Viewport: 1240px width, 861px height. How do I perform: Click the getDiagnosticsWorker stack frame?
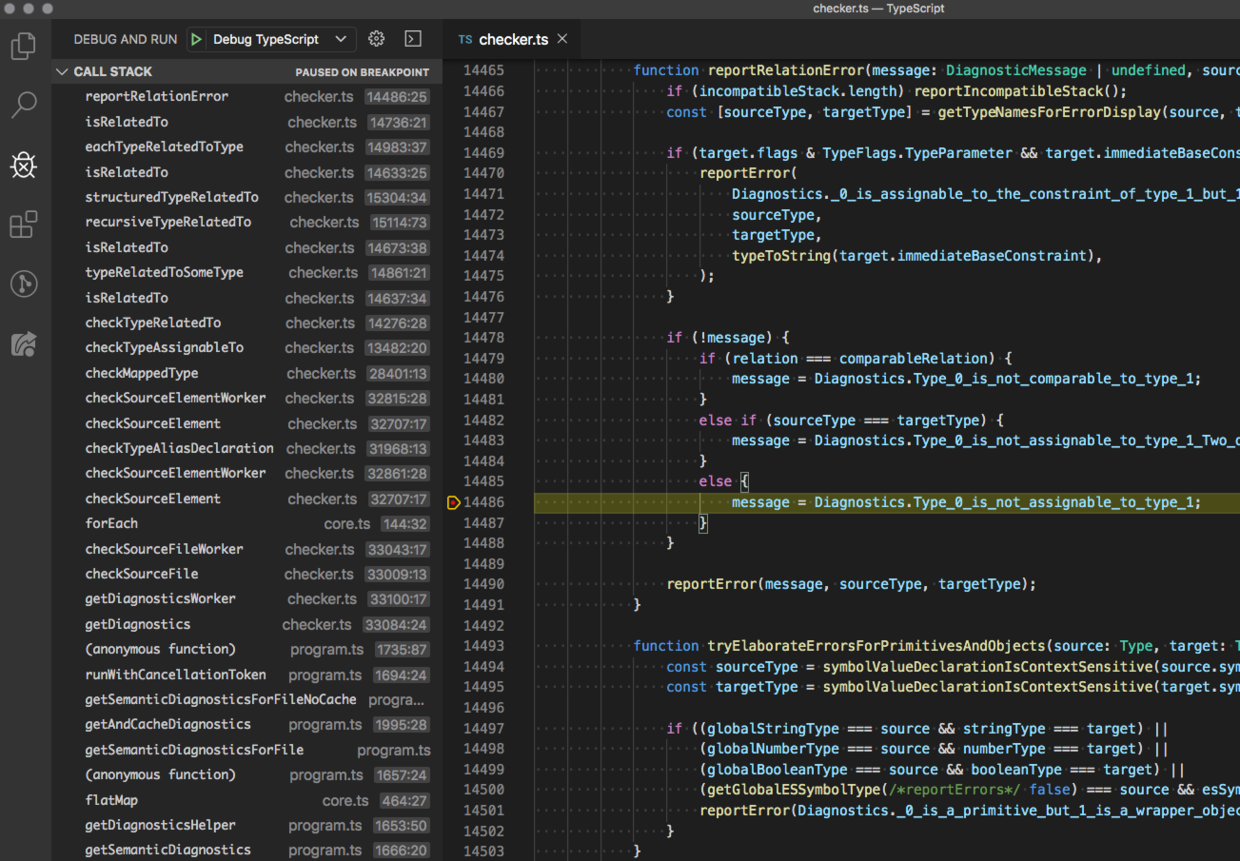[x=160, y=599]
